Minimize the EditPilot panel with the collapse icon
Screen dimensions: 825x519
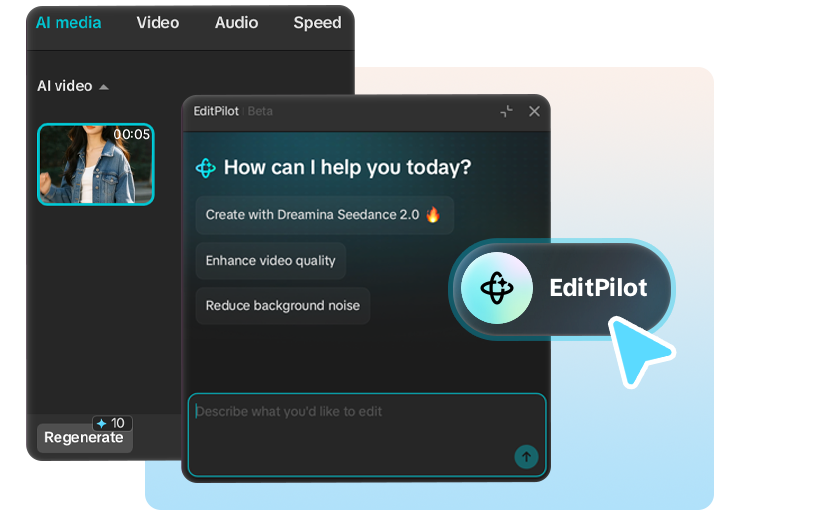click(x=506, y=112)
